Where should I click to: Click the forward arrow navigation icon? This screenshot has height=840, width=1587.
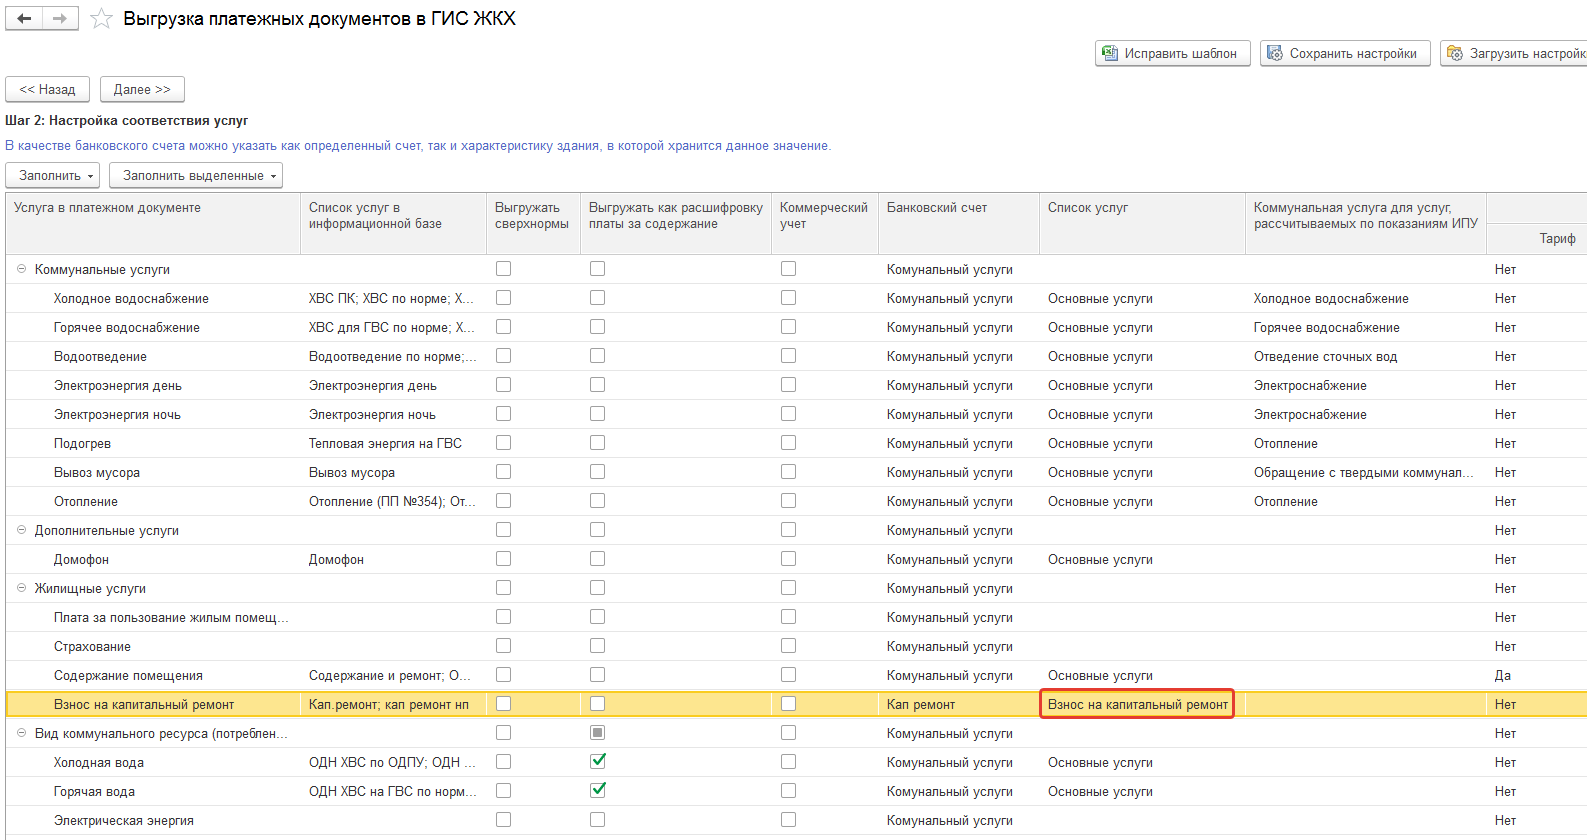coord(60,18)
